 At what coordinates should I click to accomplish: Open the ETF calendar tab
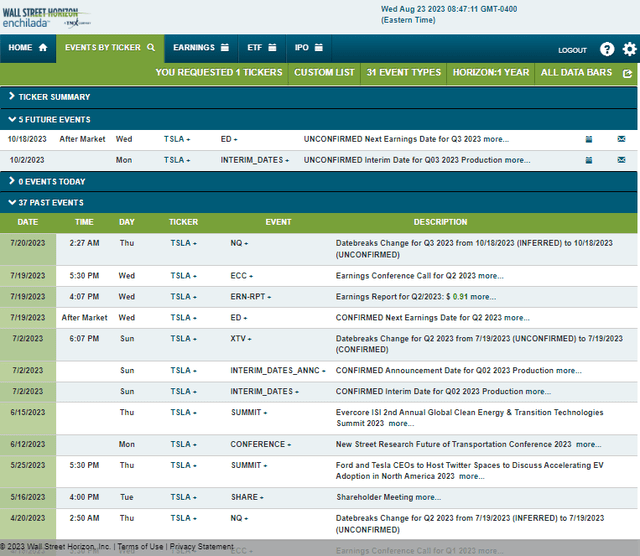(262, 48)
